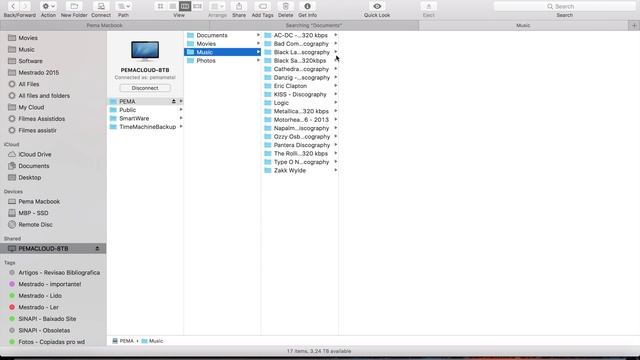
Task: Eject PEMACLOUD-8TB in the sidebar
Action: [x=97, y=248]
